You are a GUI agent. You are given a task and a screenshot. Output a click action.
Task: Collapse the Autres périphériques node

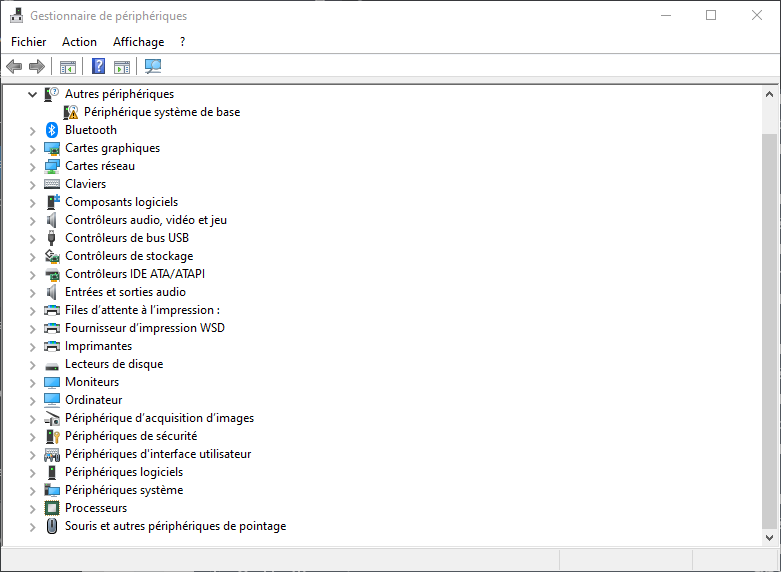33,94
